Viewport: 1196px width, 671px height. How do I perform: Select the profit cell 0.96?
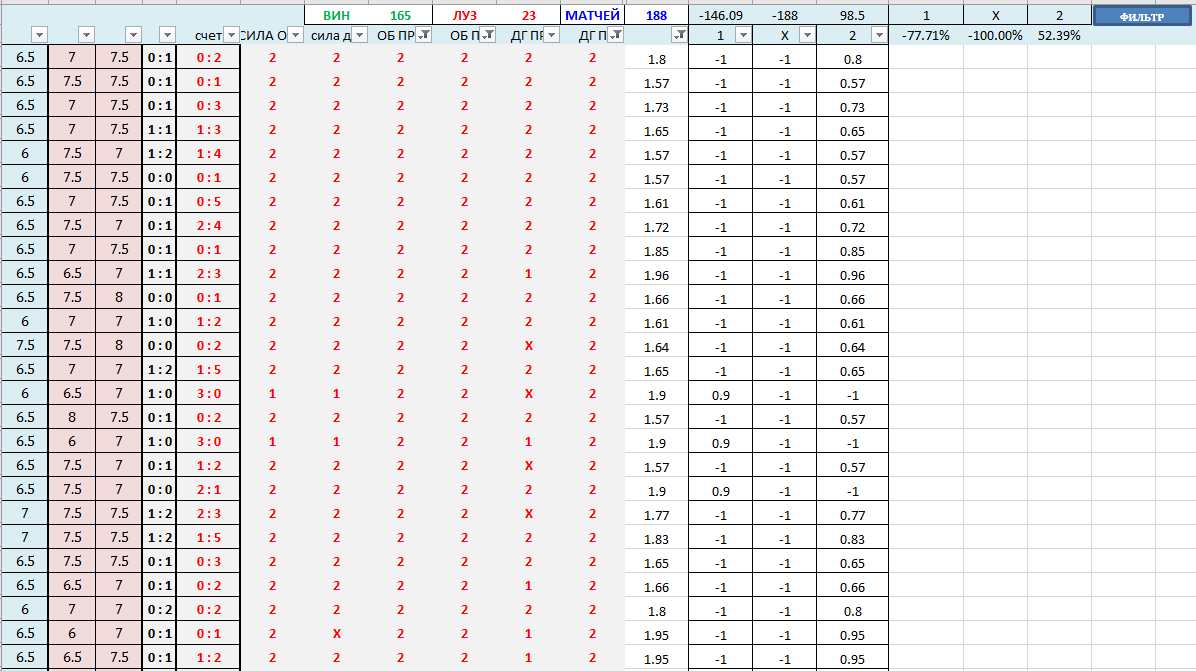[852, 275]
